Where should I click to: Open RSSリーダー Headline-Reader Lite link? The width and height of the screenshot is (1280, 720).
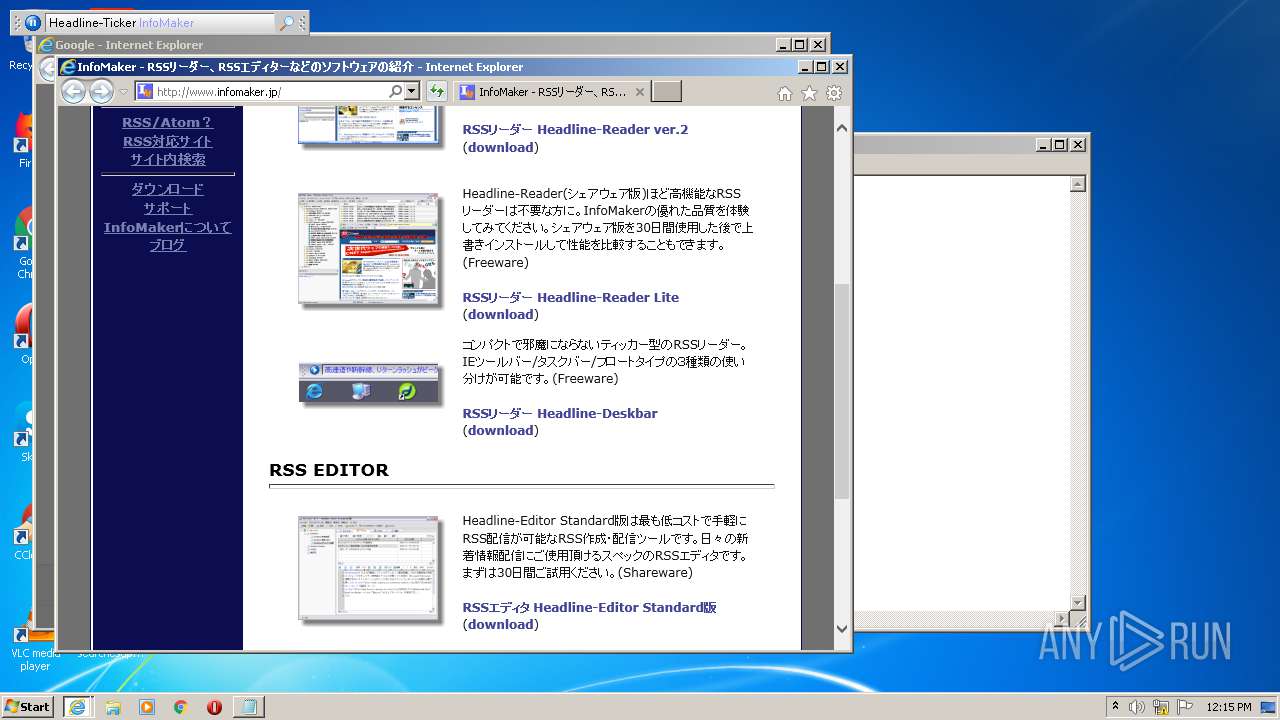[x=570, y=297]
